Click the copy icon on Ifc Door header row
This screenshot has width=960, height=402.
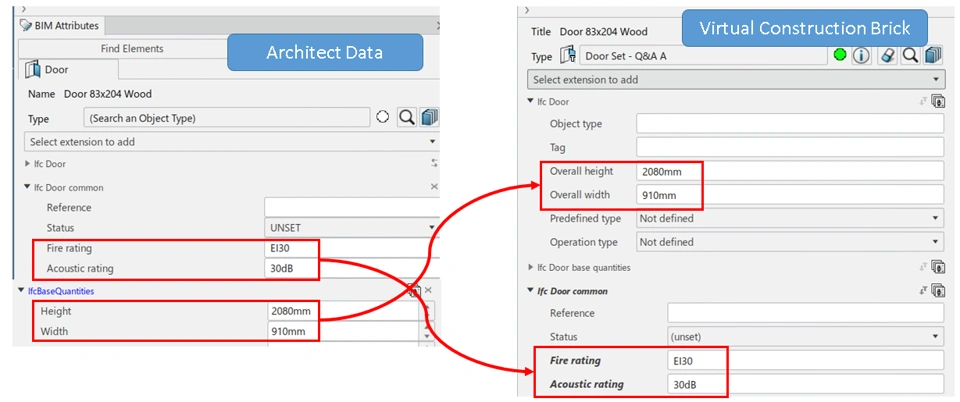click(x=938, y=101)
